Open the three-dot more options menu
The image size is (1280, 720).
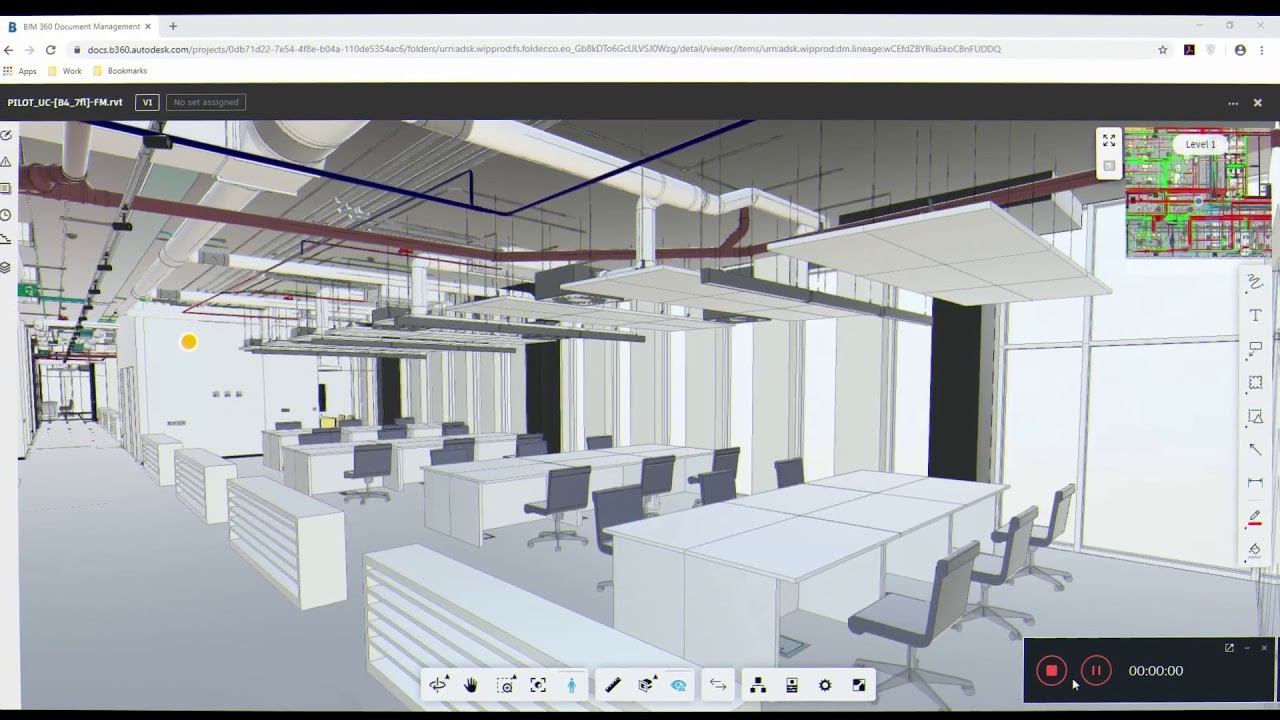(1233, 103)
